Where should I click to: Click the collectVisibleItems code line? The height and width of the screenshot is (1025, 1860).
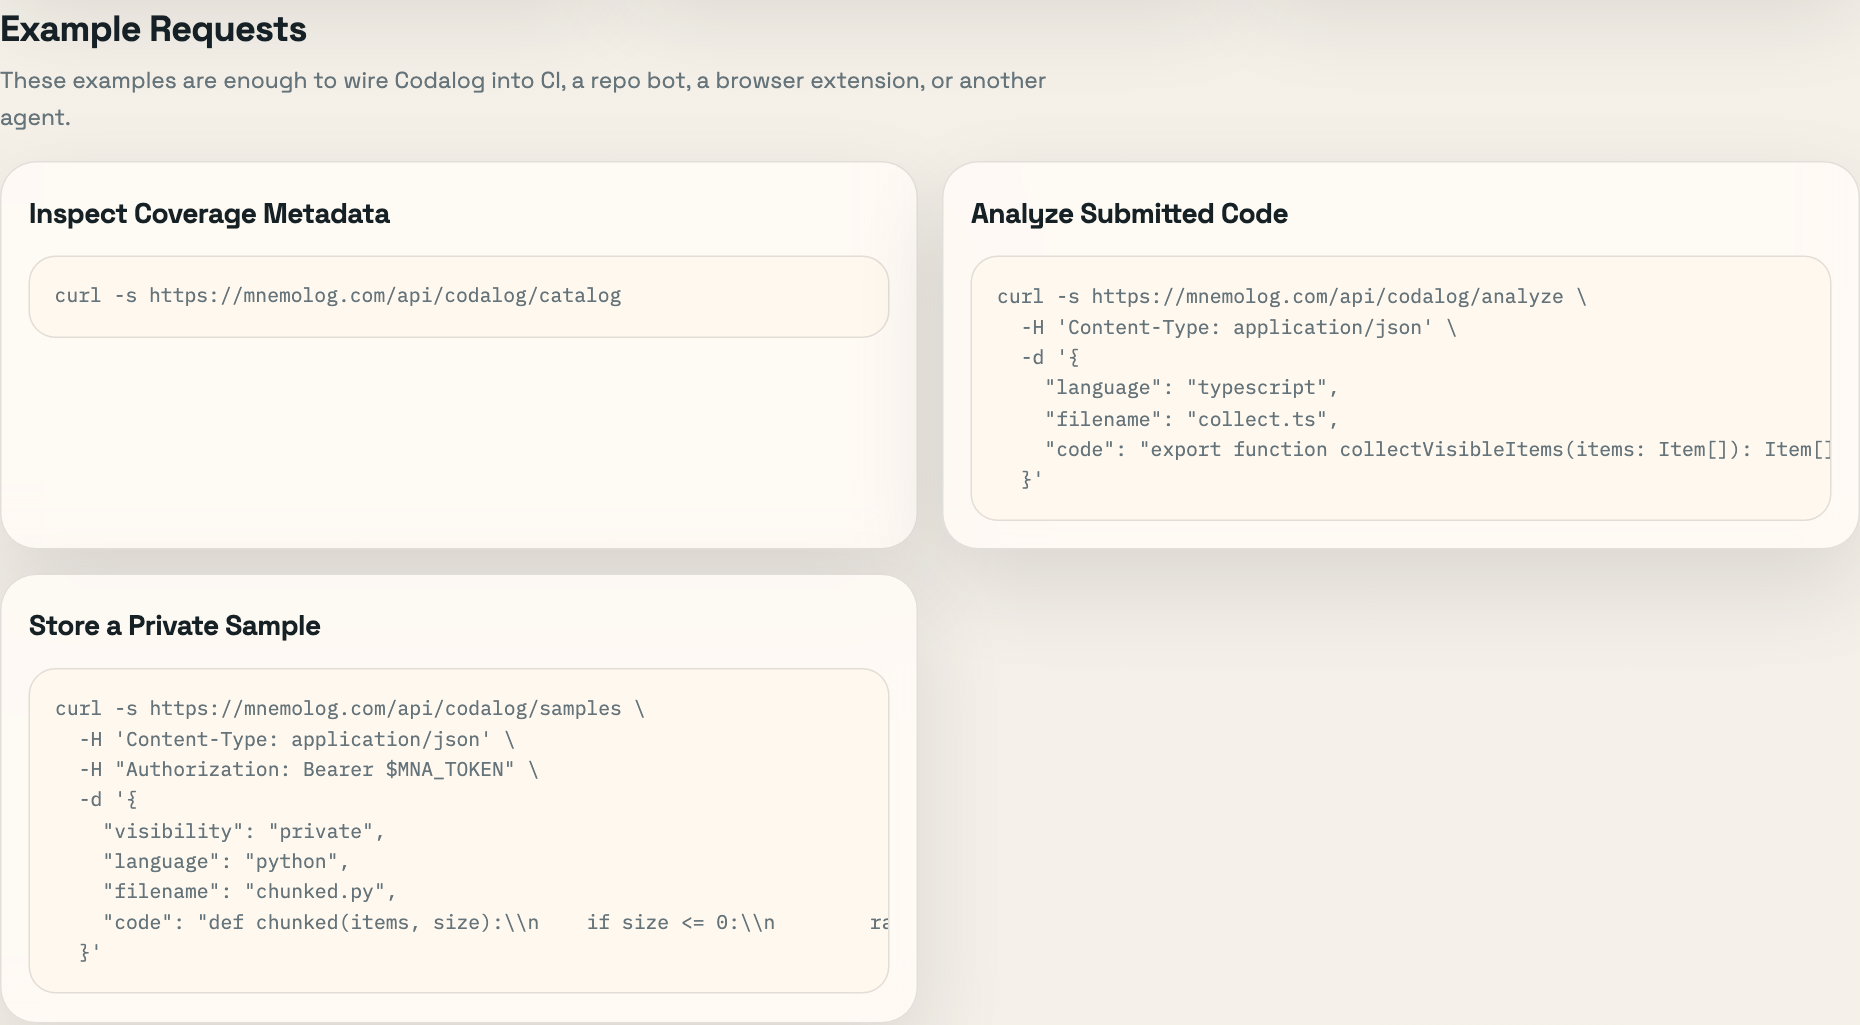click(1437, 449)
